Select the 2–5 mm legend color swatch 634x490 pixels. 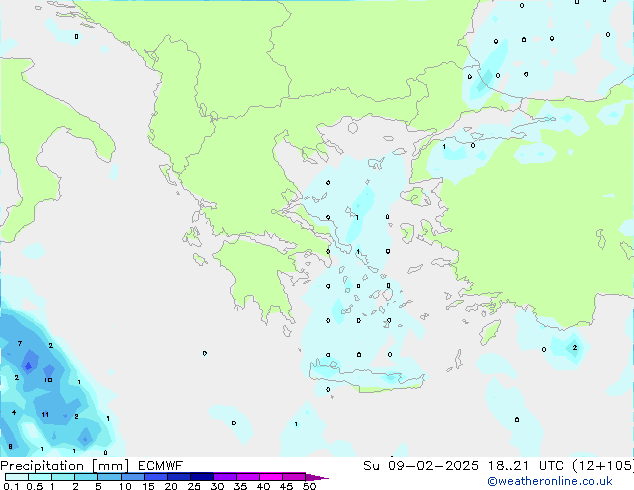coord(86,477)
